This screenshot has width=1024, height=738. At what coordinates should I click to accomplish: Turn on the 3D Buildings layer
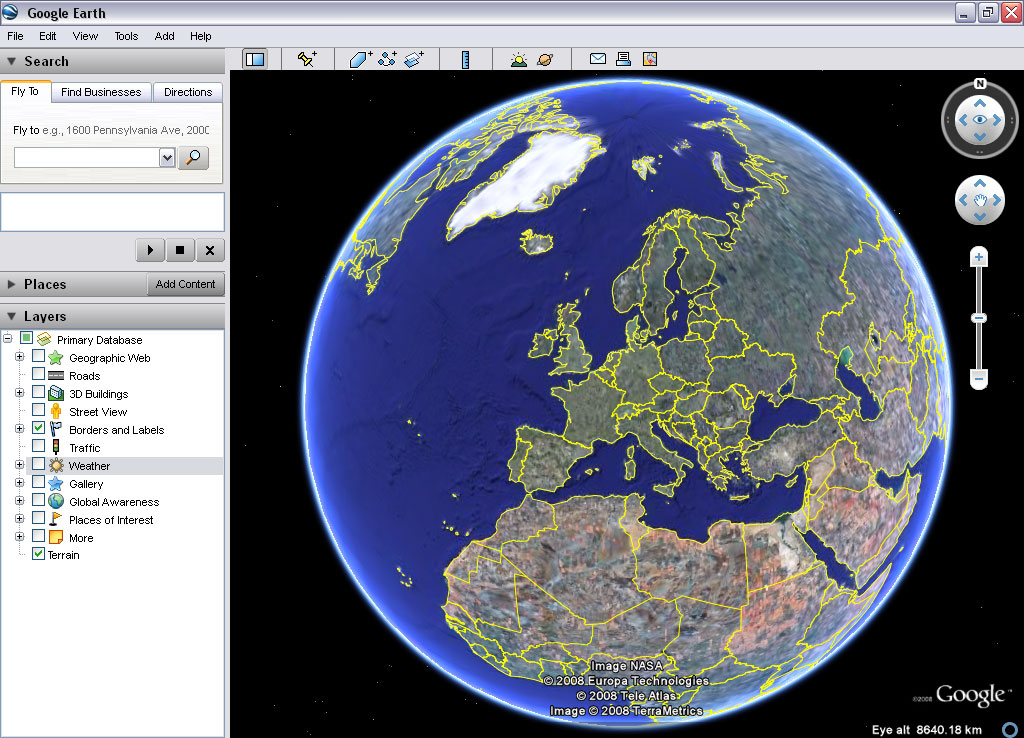click(x=39, y=392)
